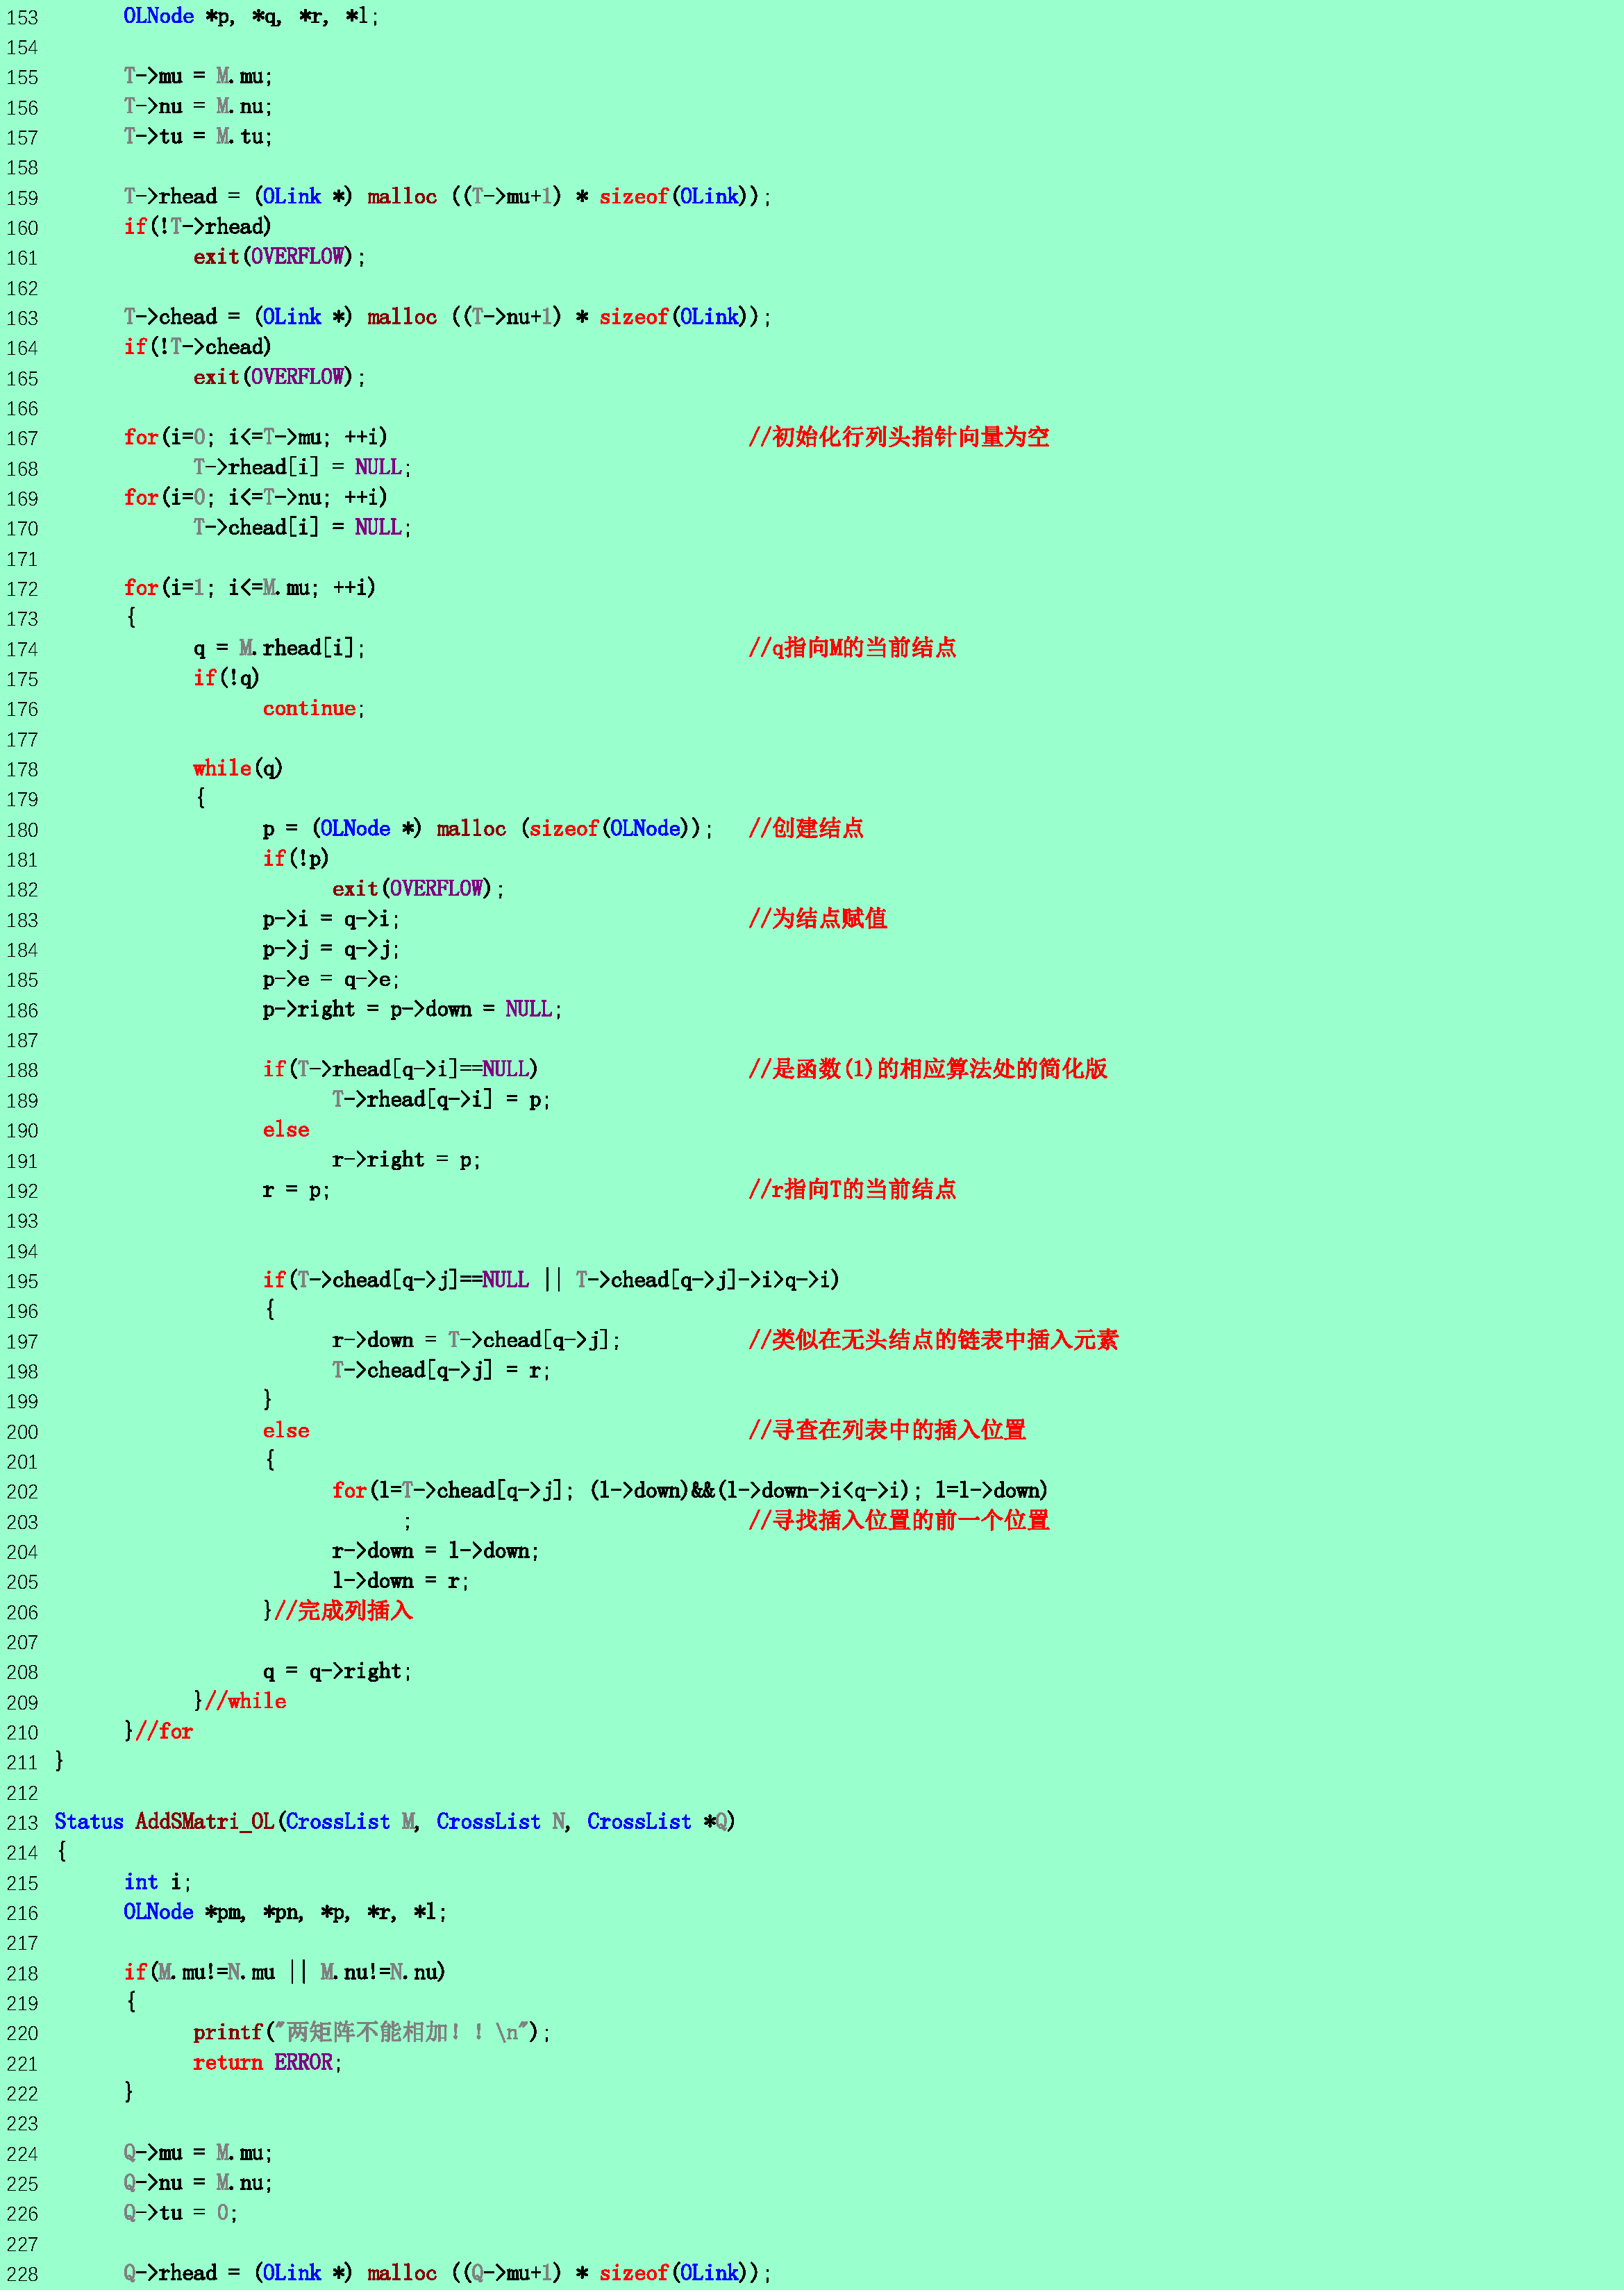1624x2290 pixels.
Task: Click 'return ERROR;' on line 221
Action: click(267, 2062)
